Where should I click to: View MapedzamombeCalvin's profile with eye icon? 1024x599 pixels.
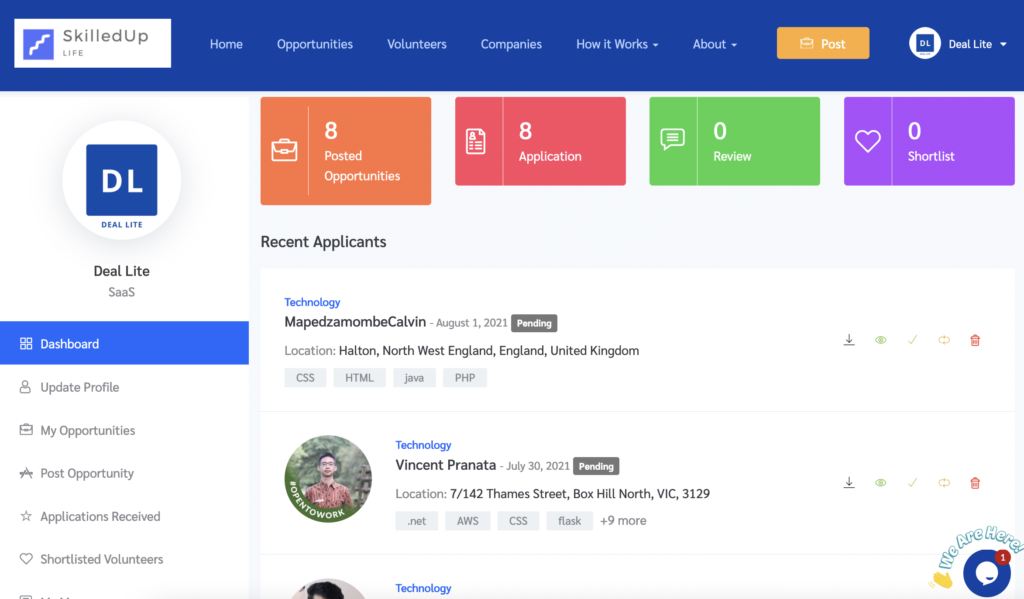tap(880, 340)
